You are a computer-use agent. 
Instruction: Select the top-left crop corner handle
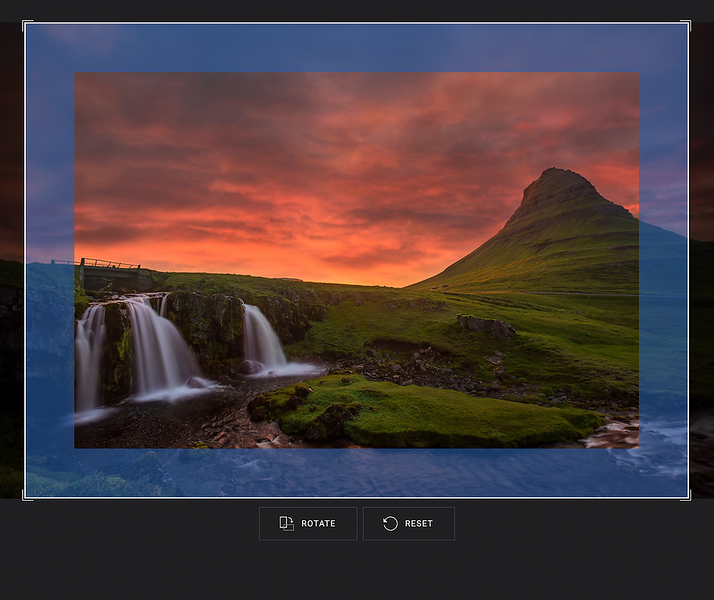coord(27,25)
